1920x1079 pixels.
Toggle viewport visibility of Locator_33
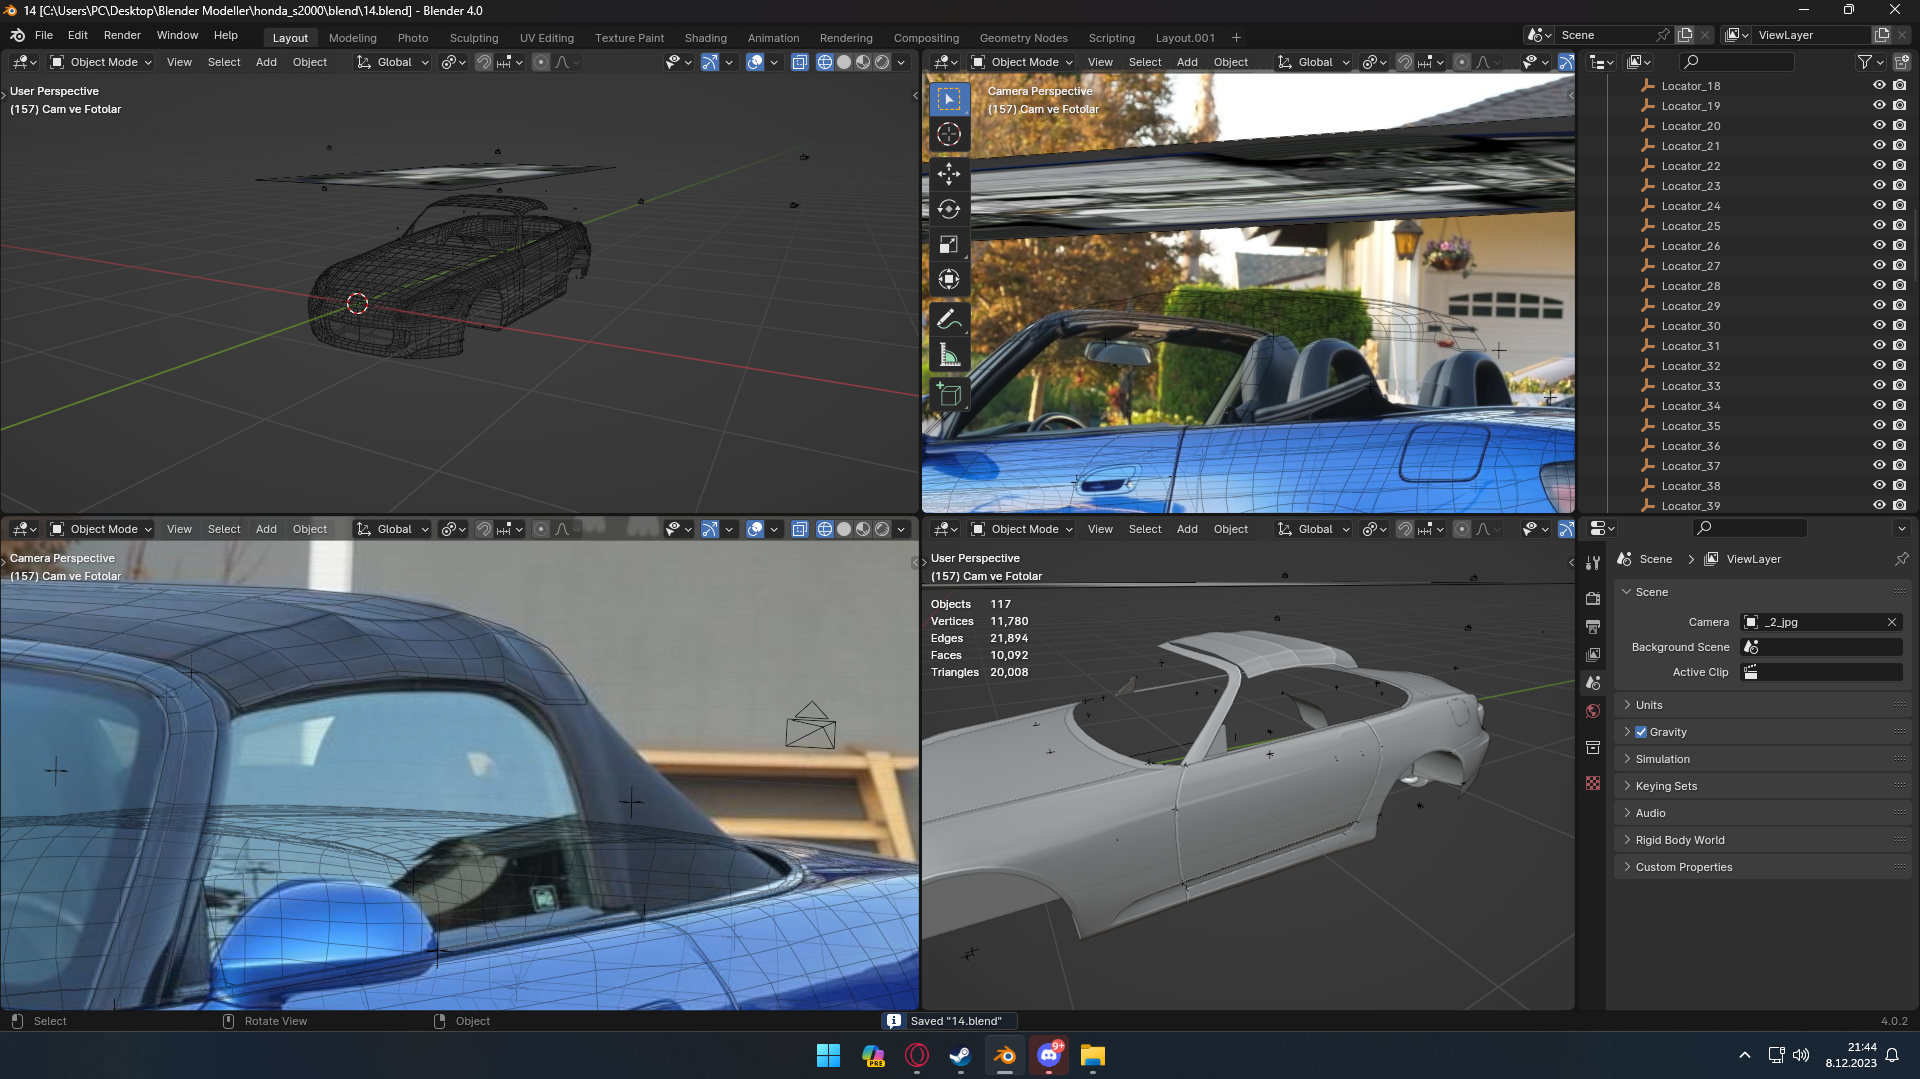1879,386
